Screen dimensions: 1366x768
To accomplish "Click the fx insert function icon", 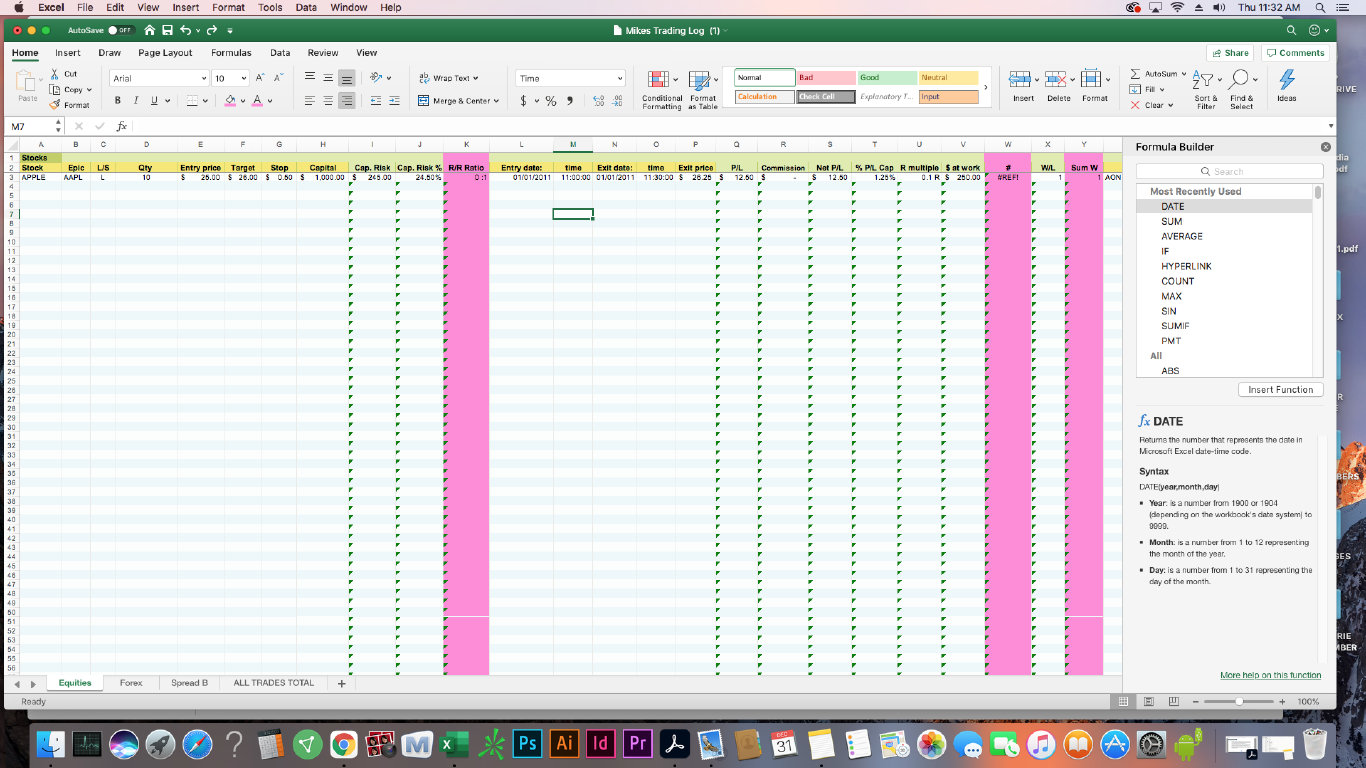I will 121,127.
